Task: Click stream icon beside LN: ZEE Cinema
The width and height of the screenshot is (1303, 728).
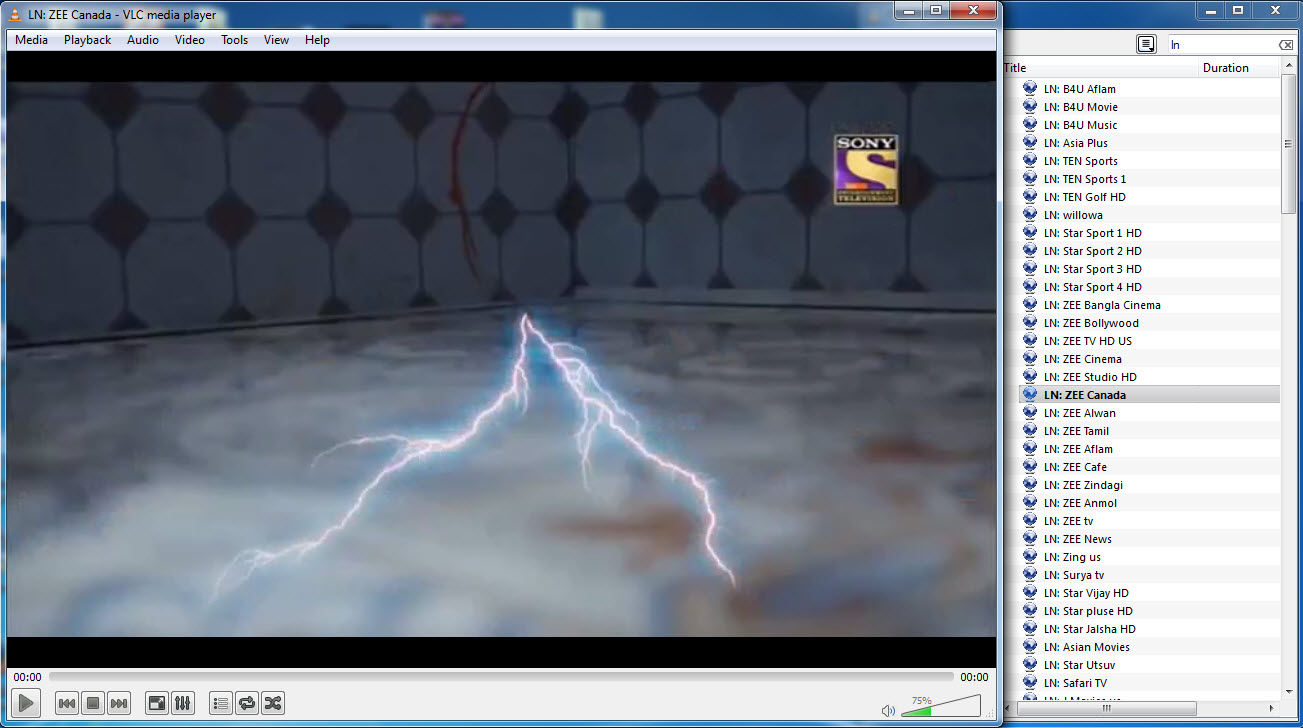Action: (1030, 359)
